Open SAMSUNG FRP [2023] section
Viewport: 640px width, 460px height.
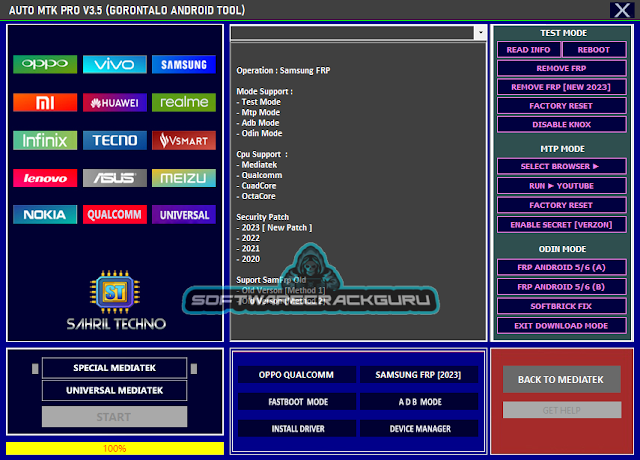[x=419, y=375]
